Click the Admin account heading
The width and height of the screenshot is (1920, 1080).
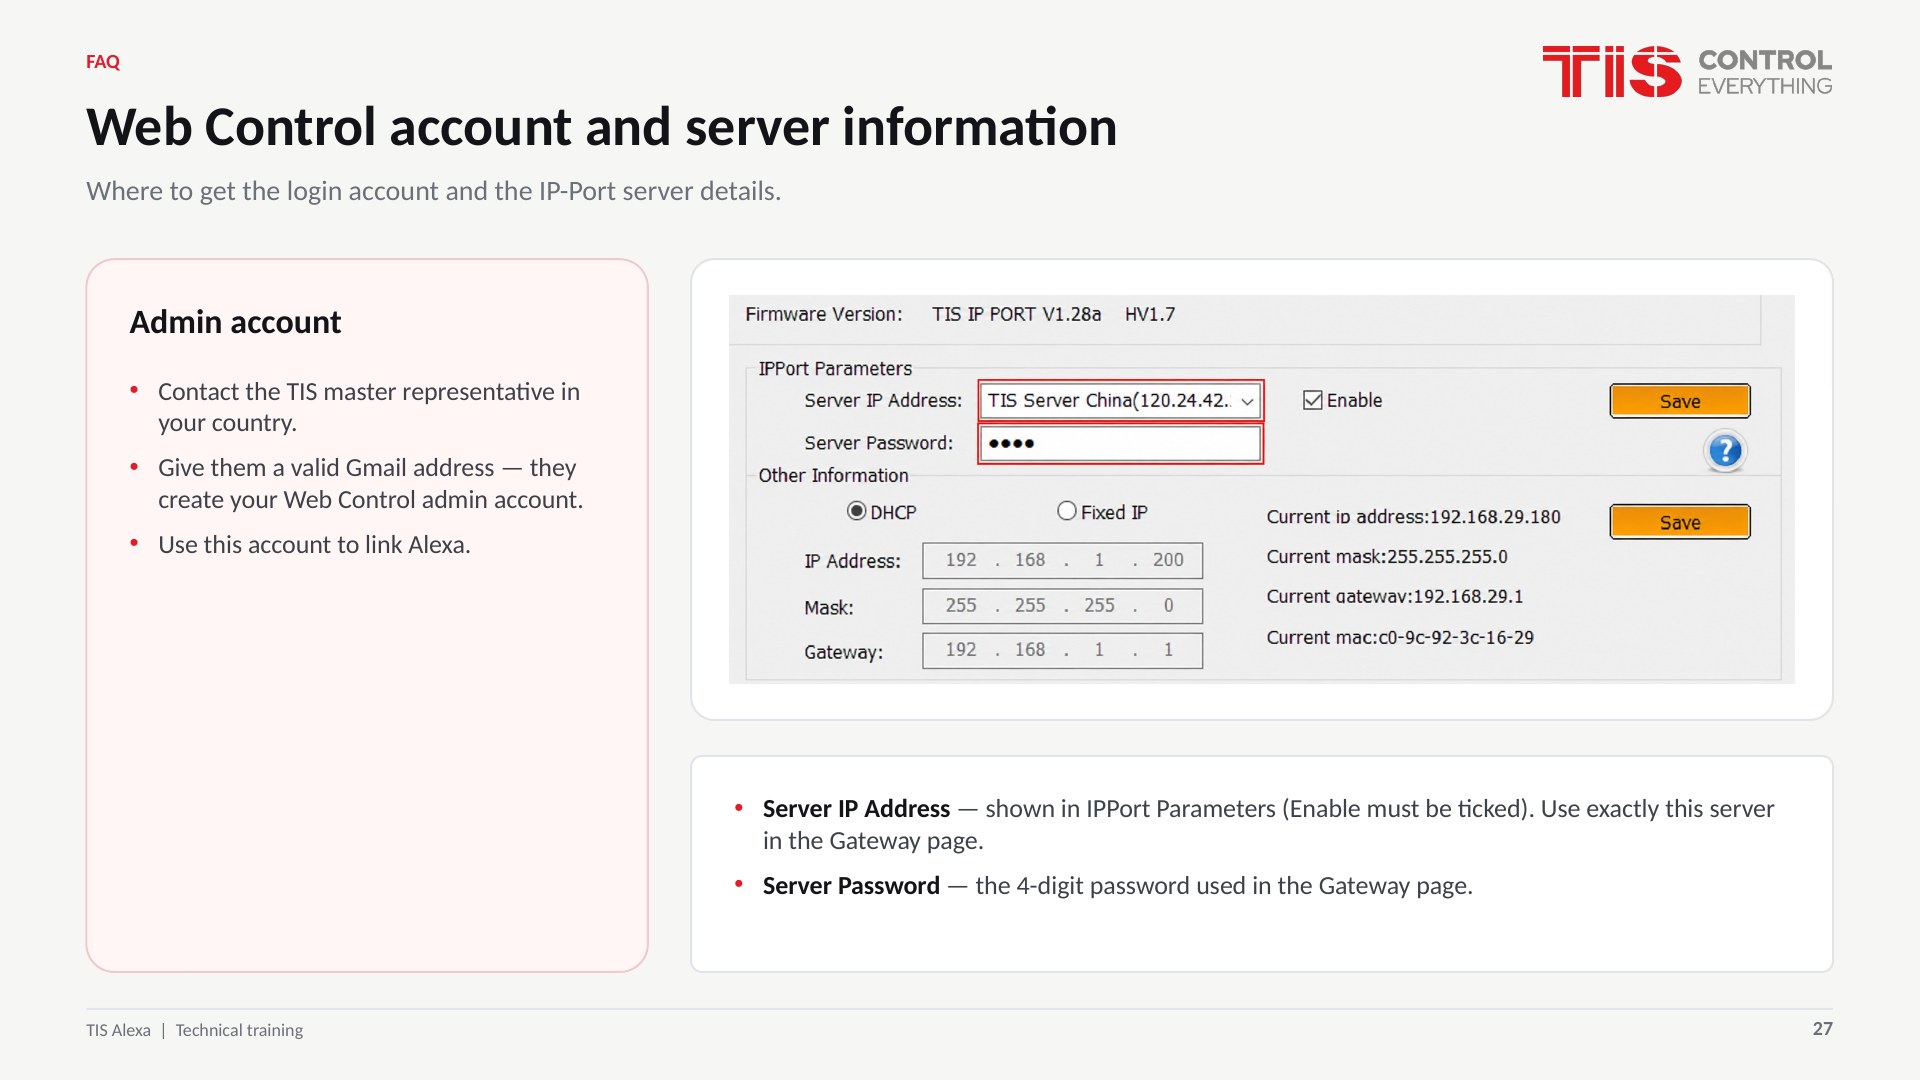coord(235,322)
